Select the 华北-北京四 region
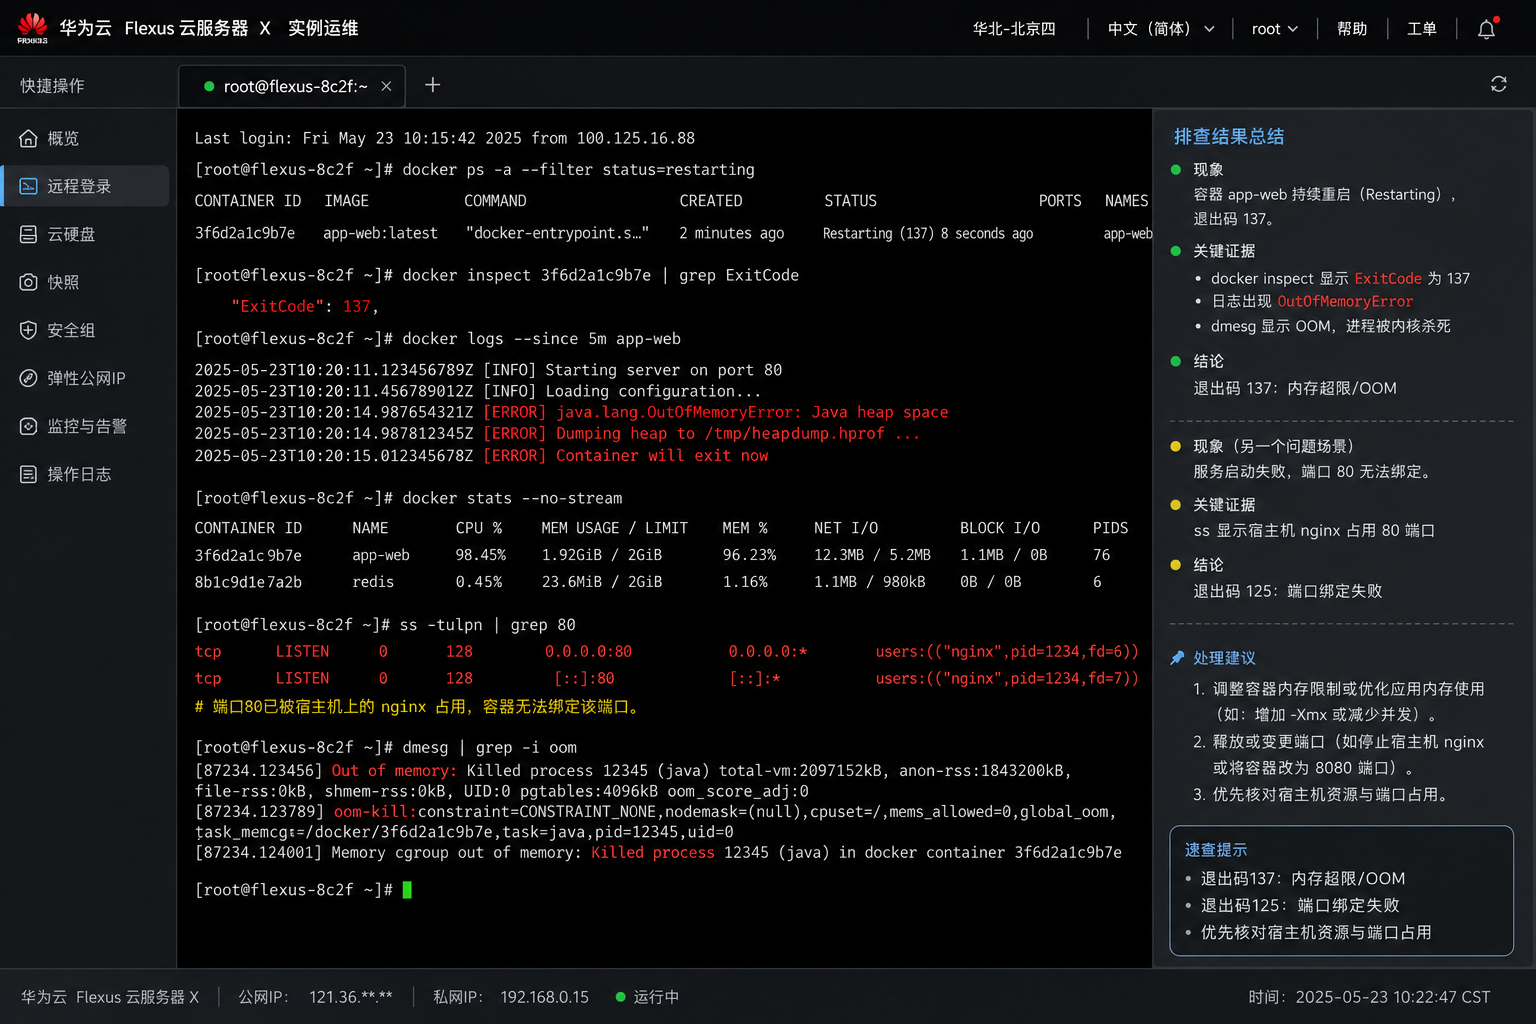Screen dimensions: 1536x1024 coord(1014,29)
